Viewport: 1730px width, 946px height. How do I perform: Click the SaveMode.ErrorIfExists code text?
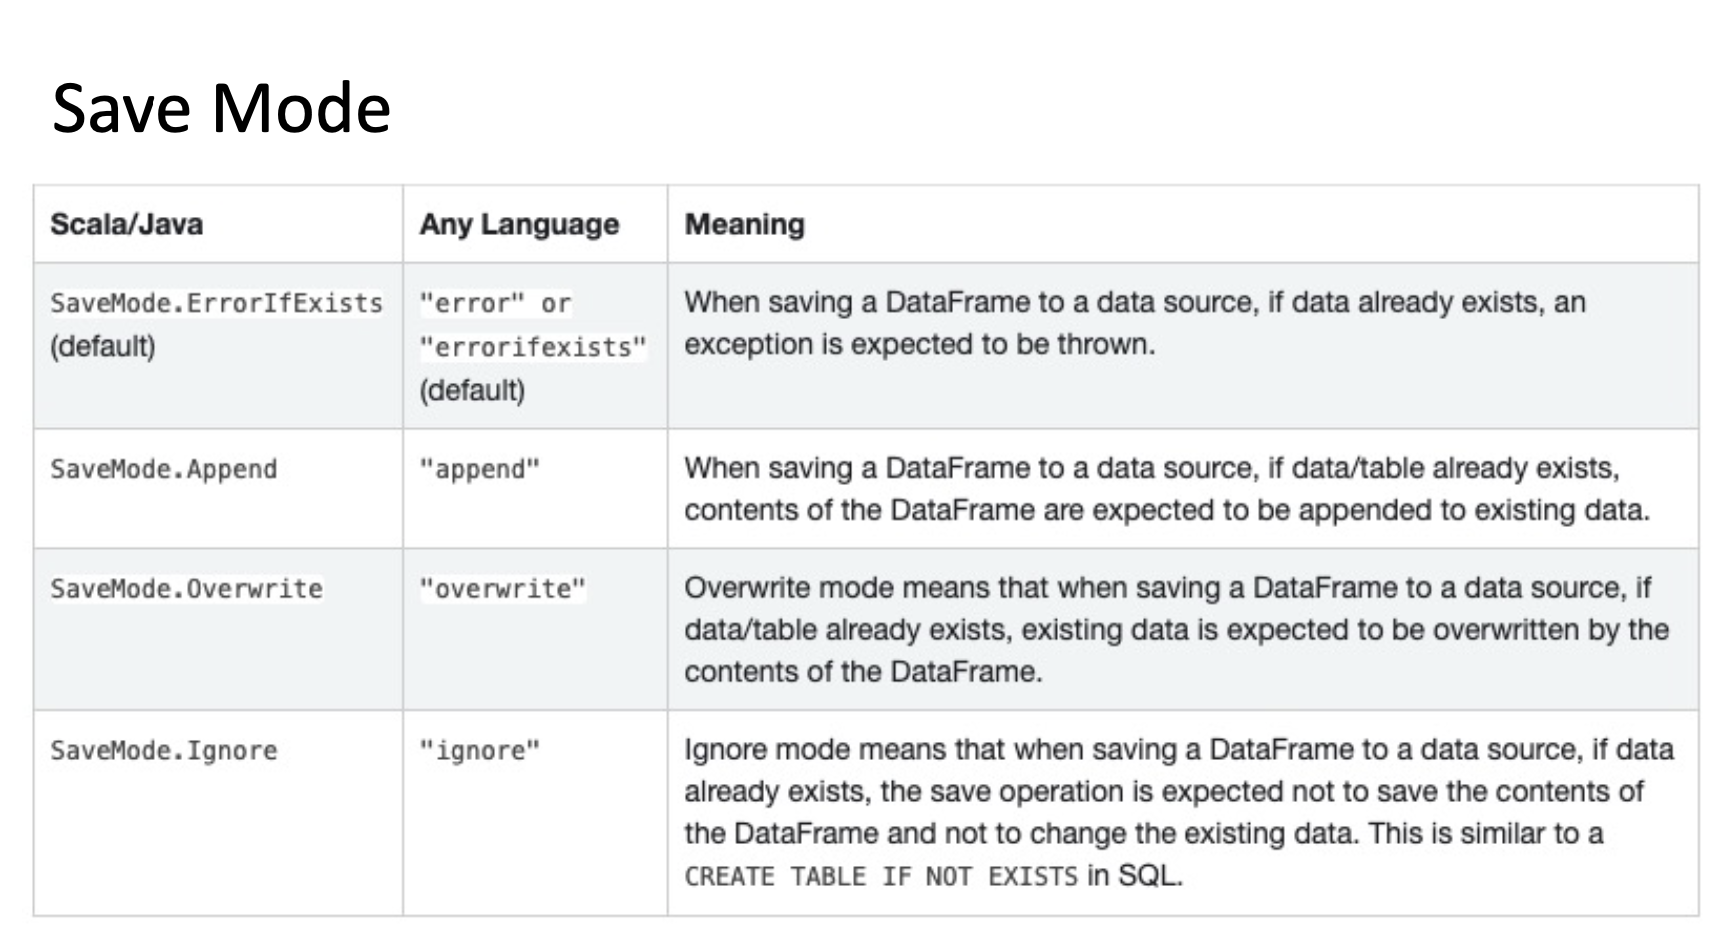[x=216, y=303]
